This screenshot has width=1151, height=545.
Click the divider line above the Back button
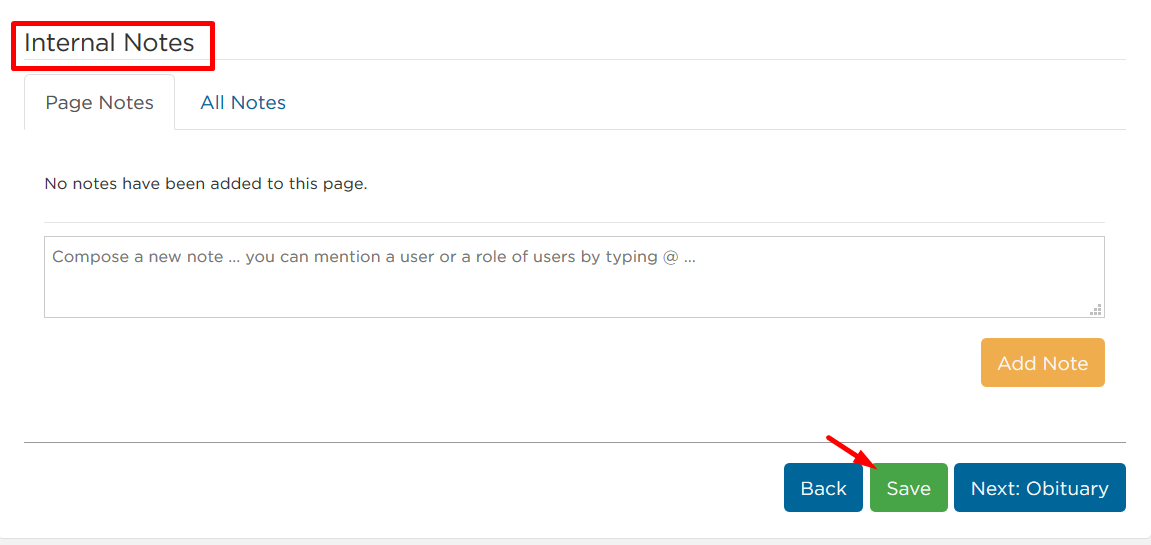coord(574,442)
